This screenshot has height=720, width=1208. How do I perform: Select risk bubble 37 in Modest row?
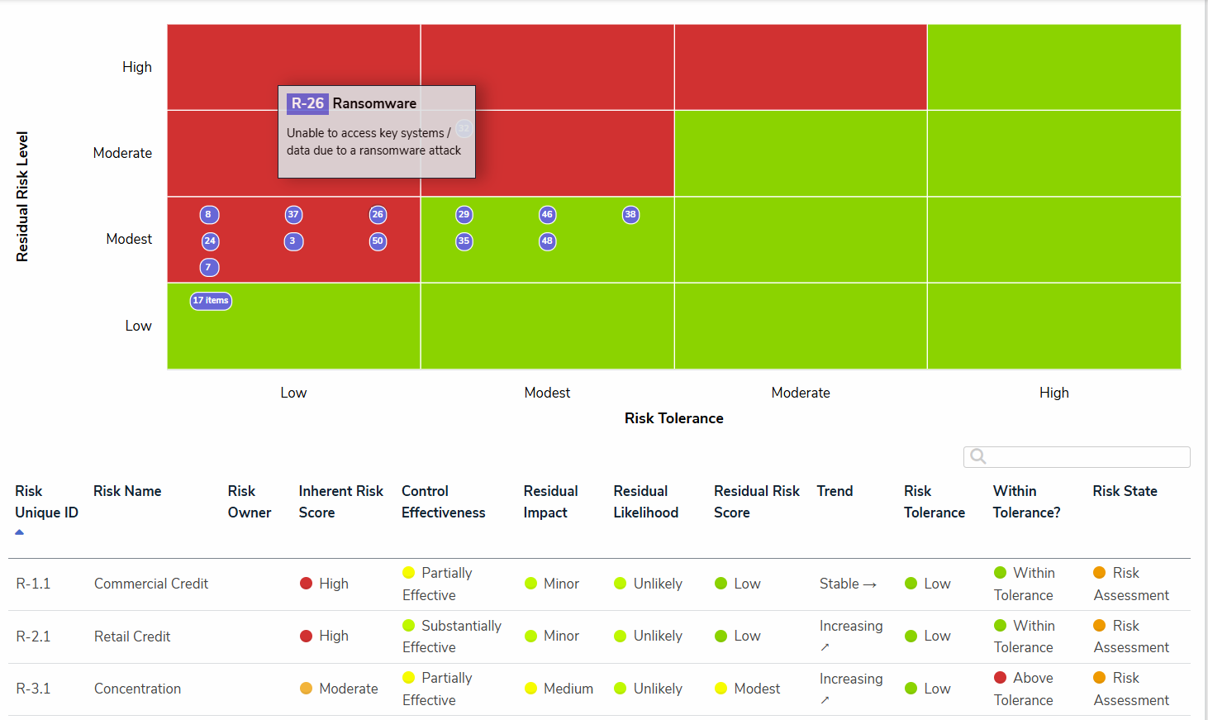pyautogui.click(x=293, y=215)
